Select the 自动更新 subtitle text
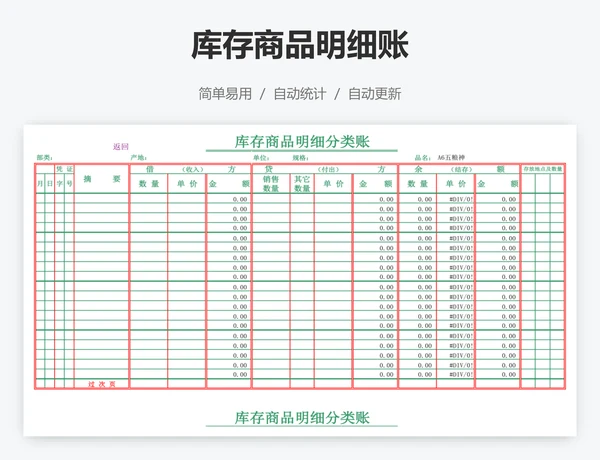Image resolution: width=600 pixels, height=460 pixels. pyautogui.click(x=375, y=94)
